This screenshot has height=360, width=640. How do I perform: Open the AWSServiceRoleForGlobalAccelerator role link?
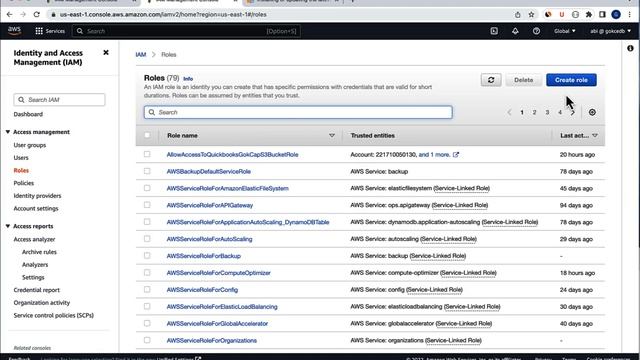click(x=217, y=324)
